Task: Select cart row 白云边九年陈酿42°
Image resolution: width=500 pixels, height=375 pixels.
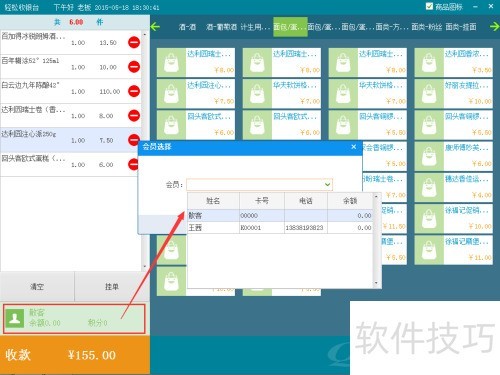Action: point(71,91)
